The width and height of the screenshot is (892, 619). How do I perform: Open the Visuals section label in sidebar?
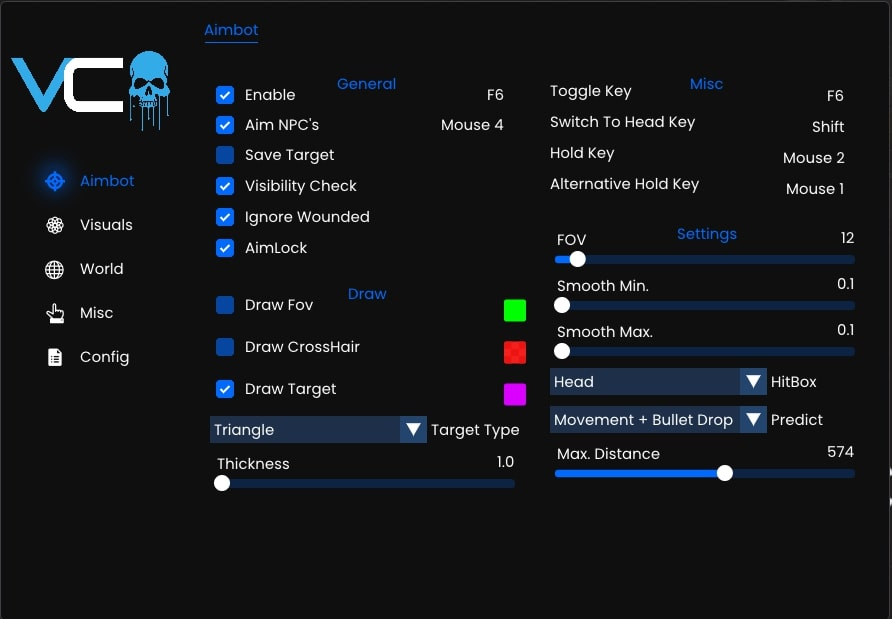pyautogui.click(x=106, y=225)
